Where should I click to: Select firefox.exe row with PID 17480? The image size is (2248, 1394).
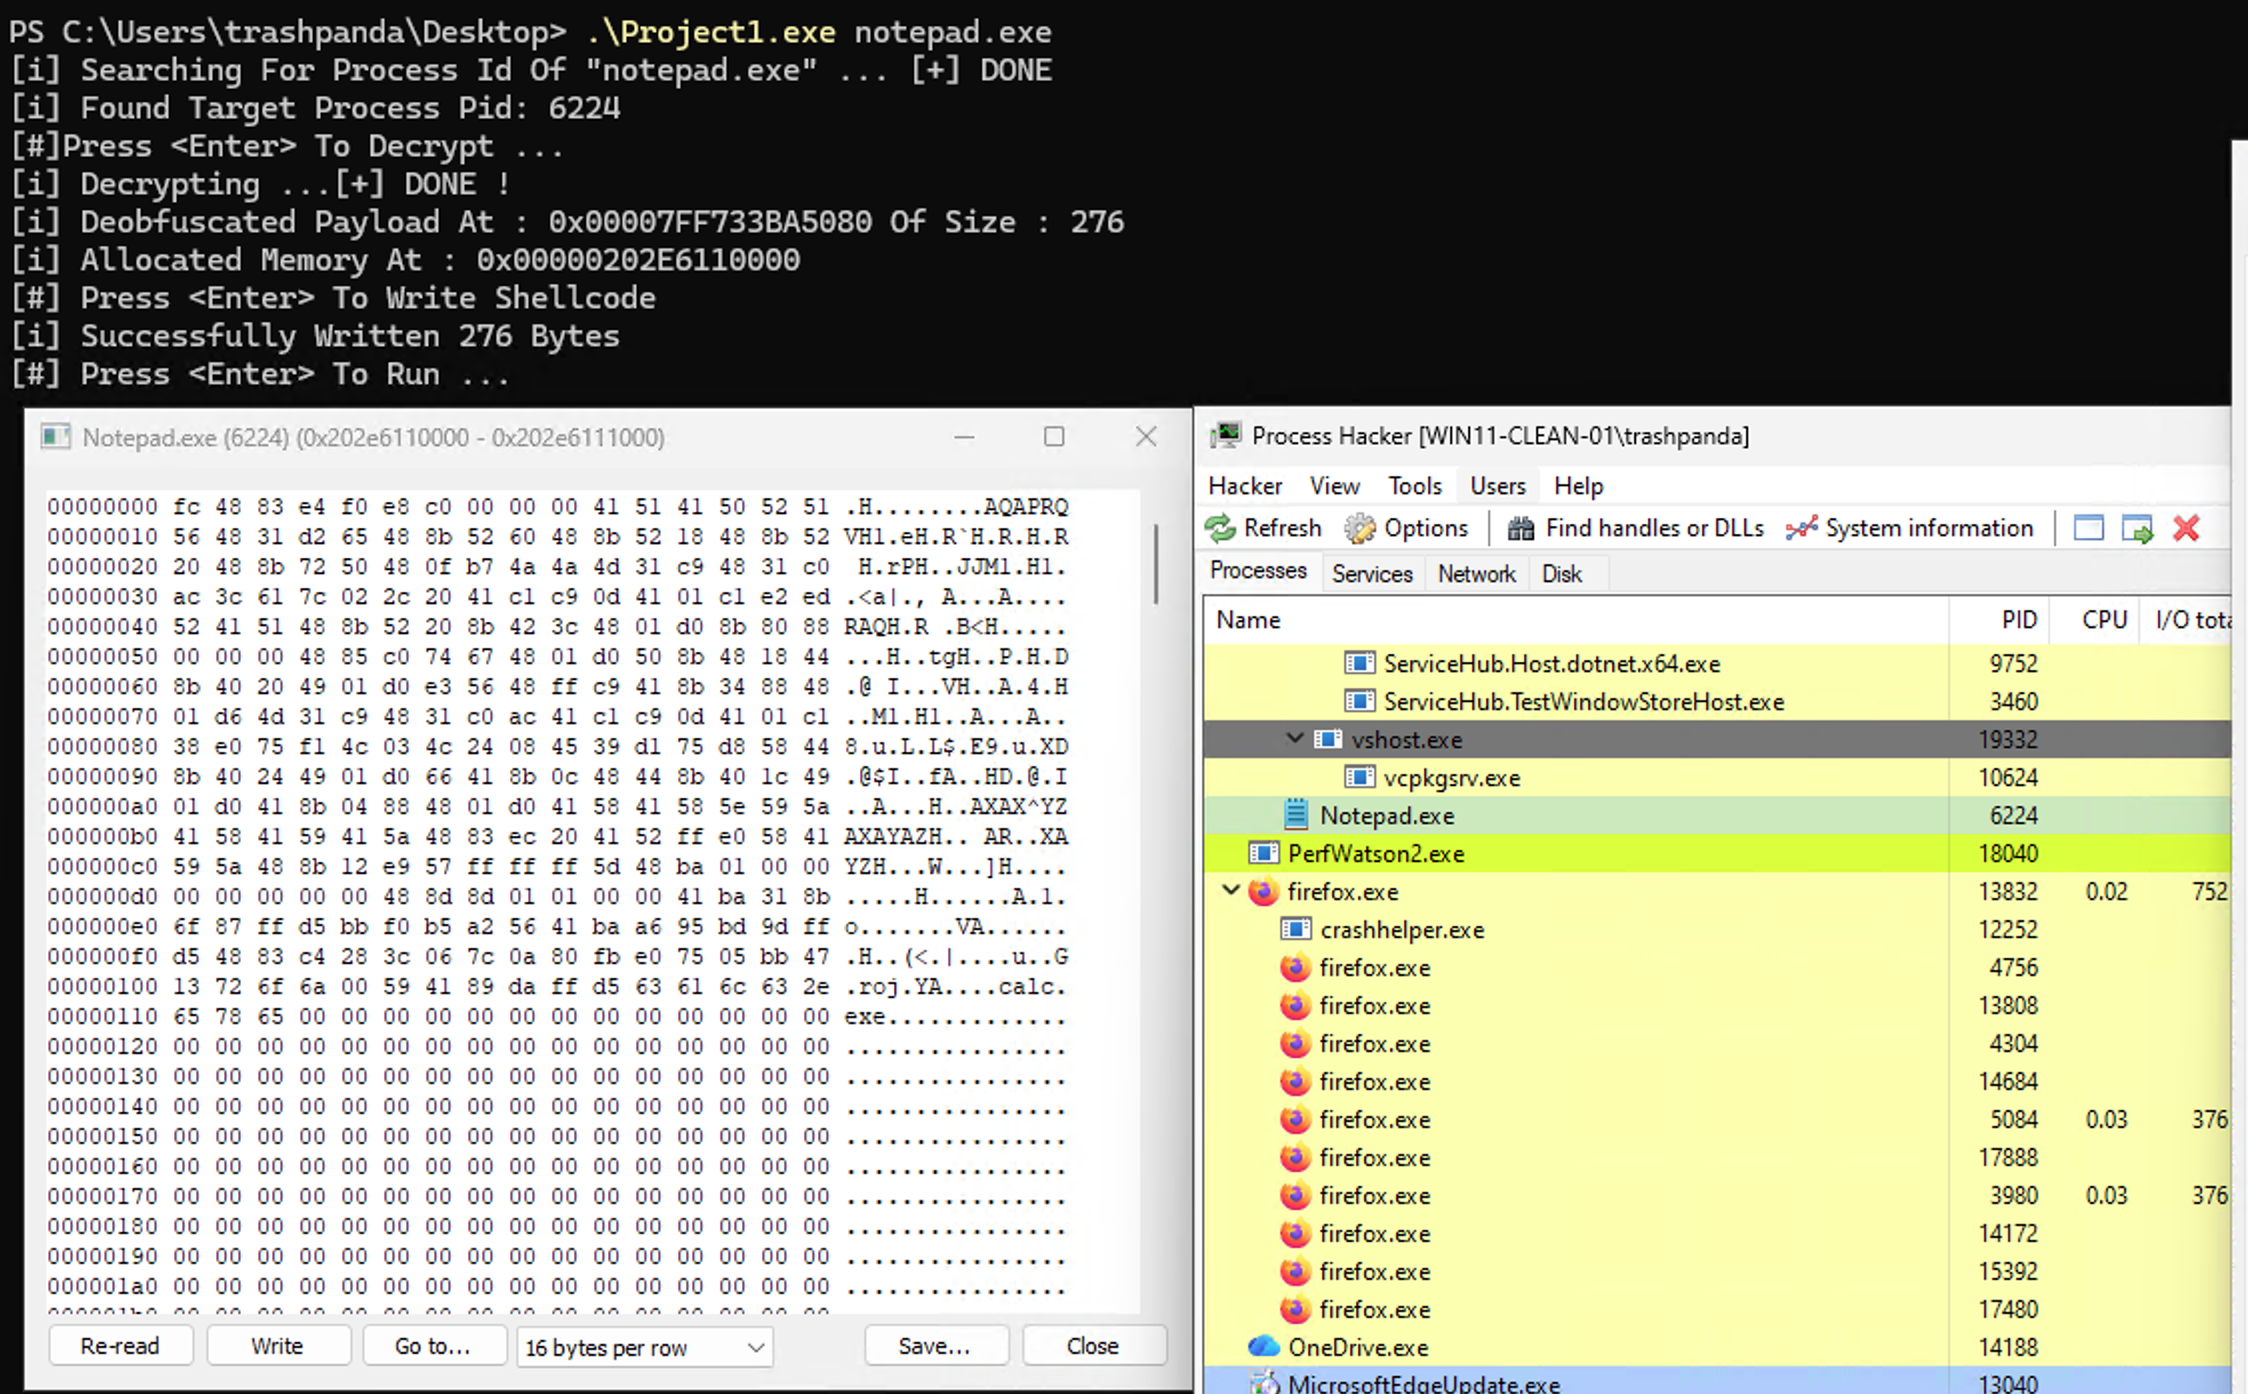pos(1717,1309)
